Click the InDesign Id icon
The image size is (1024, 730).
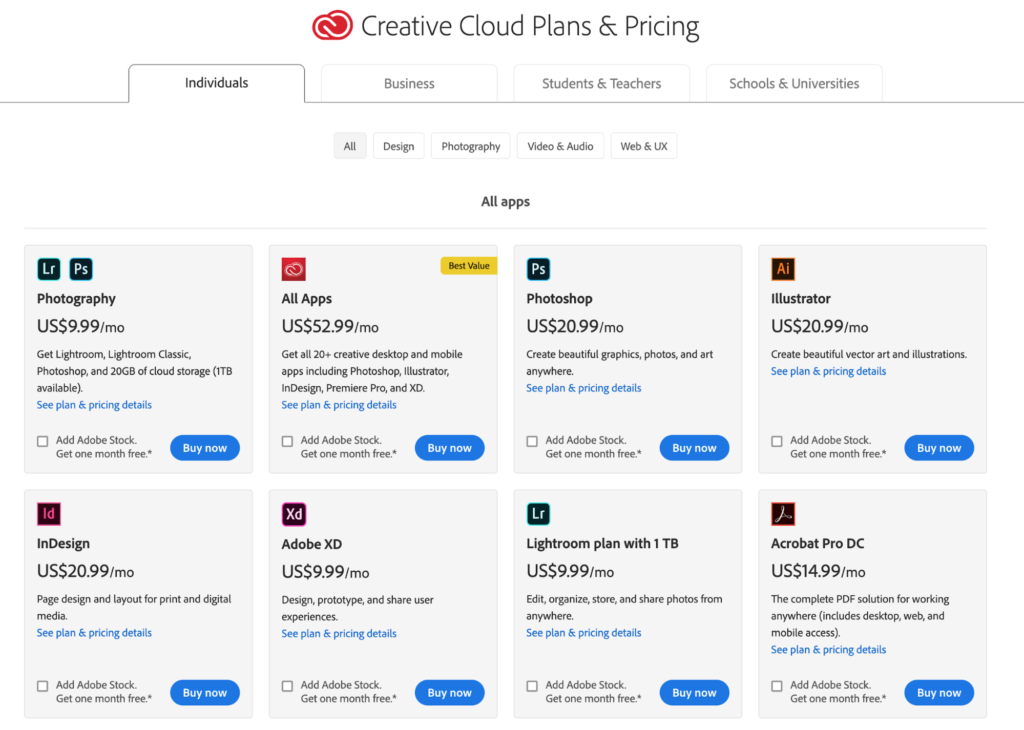coord(49,514)
